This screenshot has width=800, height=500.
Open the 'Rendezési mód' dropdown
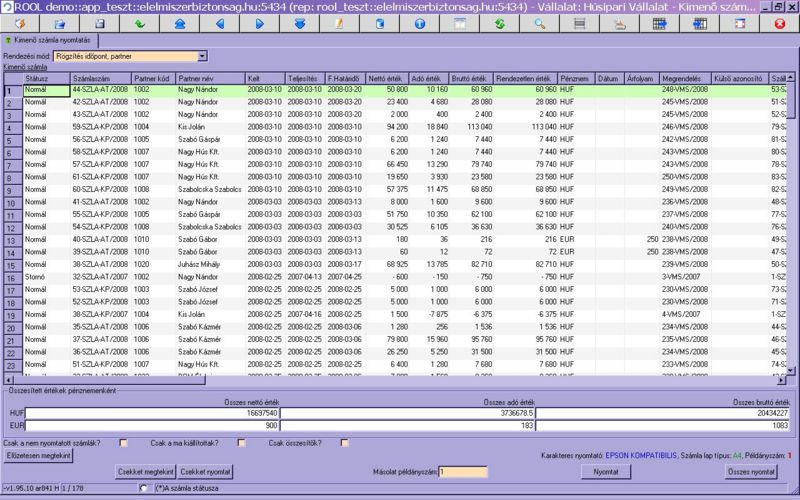[202, 57]
